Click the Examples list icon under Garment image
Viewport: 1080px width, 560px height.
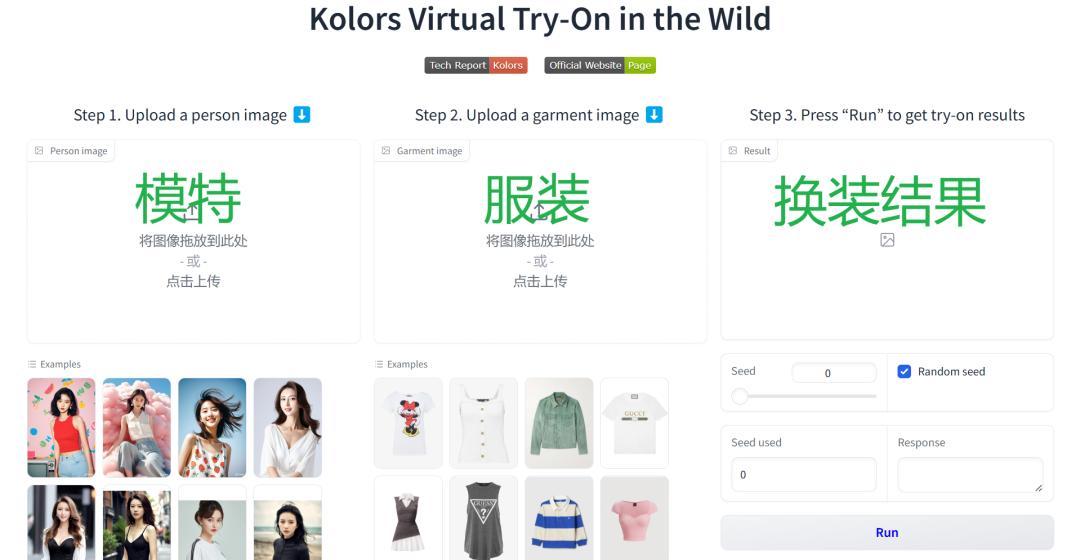click(x=379, y=364)
